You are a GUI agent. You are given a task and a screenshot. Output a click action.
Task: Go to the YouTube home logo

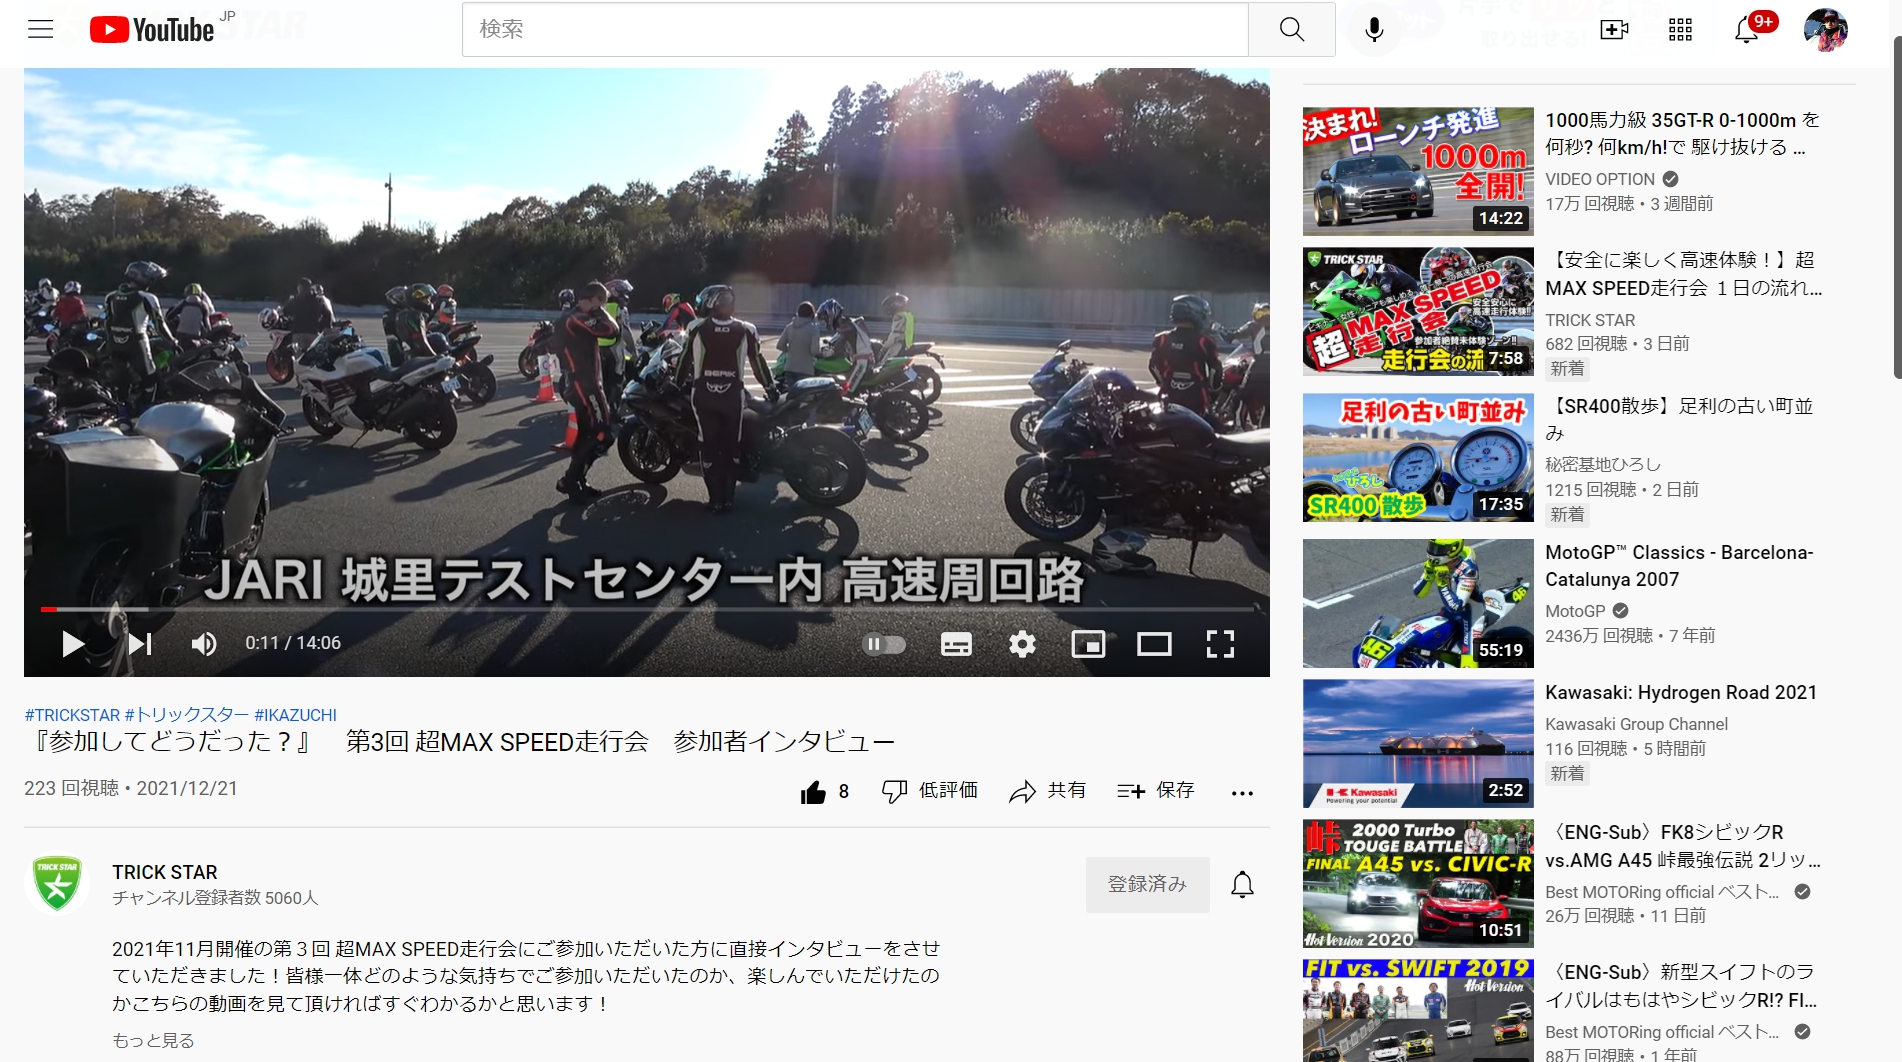tap(152, 29)
